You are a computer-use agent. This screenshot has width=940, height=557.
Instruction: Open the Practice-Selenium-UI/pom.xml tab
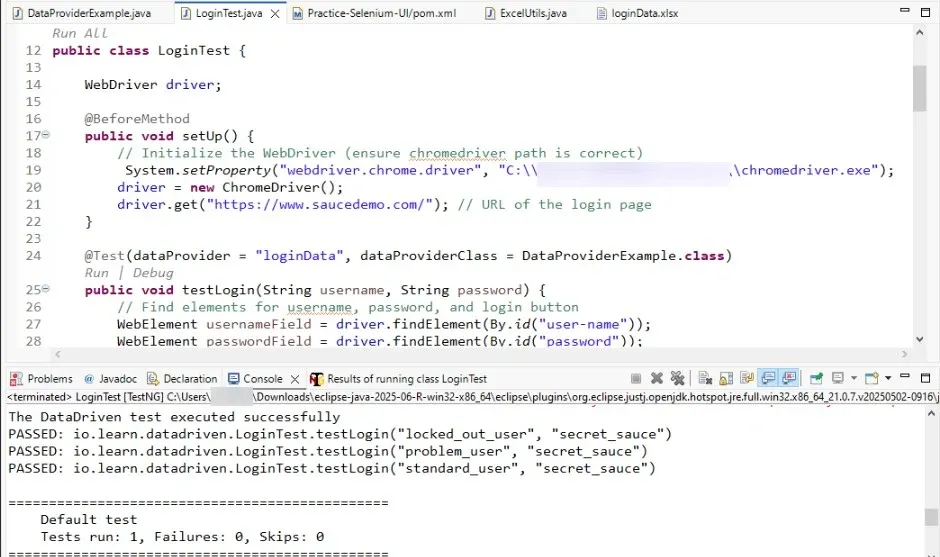coord(381,13)
